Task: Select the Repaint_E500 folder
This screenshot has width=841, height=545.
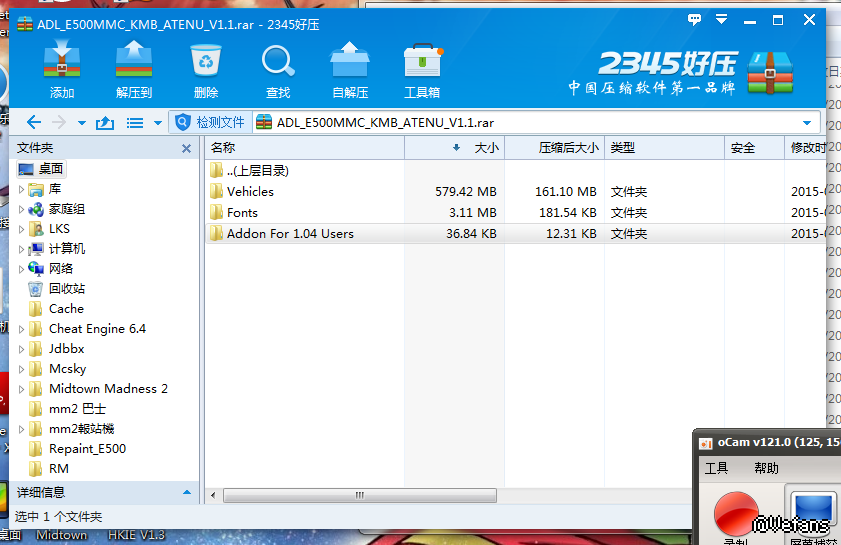Action: click(x=87, y=449)
